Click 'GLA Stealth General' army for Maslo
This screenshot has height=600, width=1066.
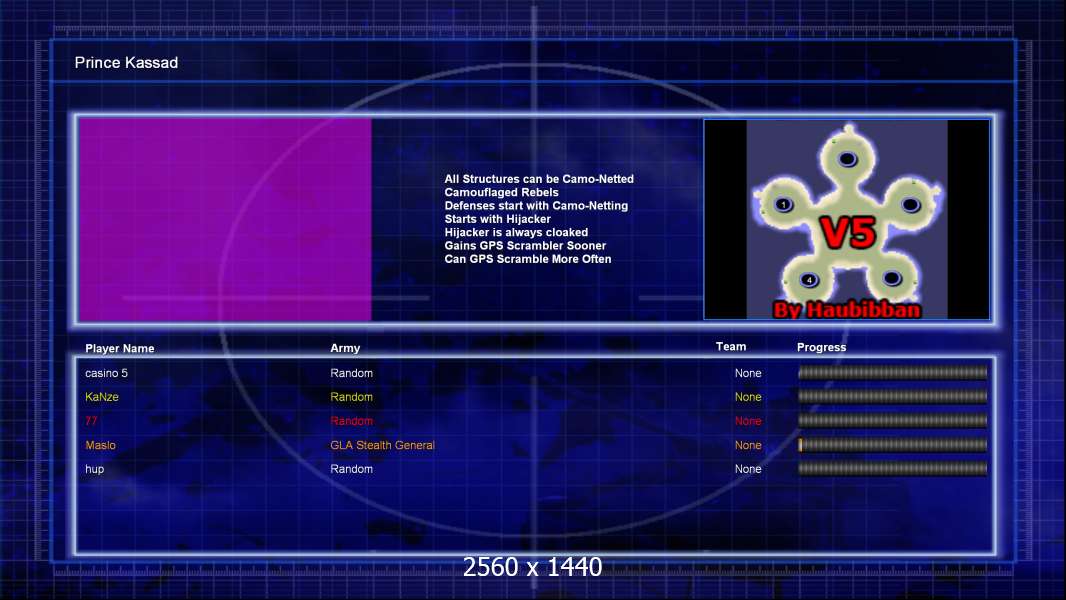coord(382,445)
